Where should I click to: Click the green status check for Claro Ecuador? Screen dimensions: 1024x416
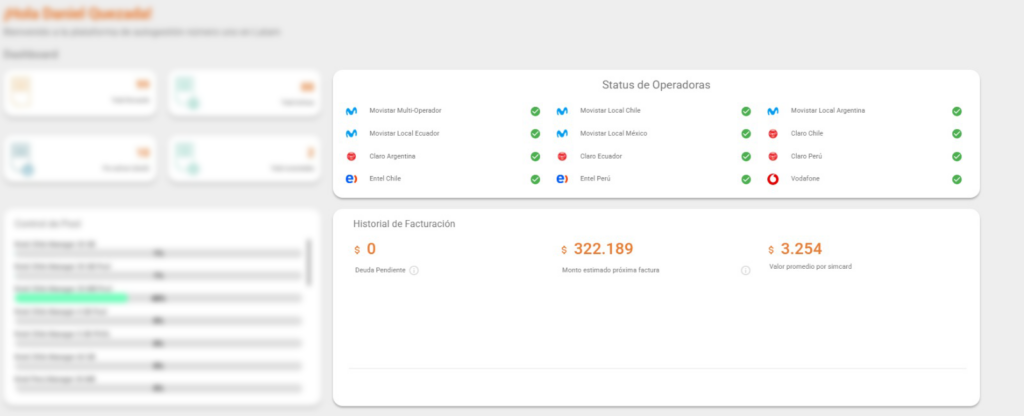[x=746, y=157]
